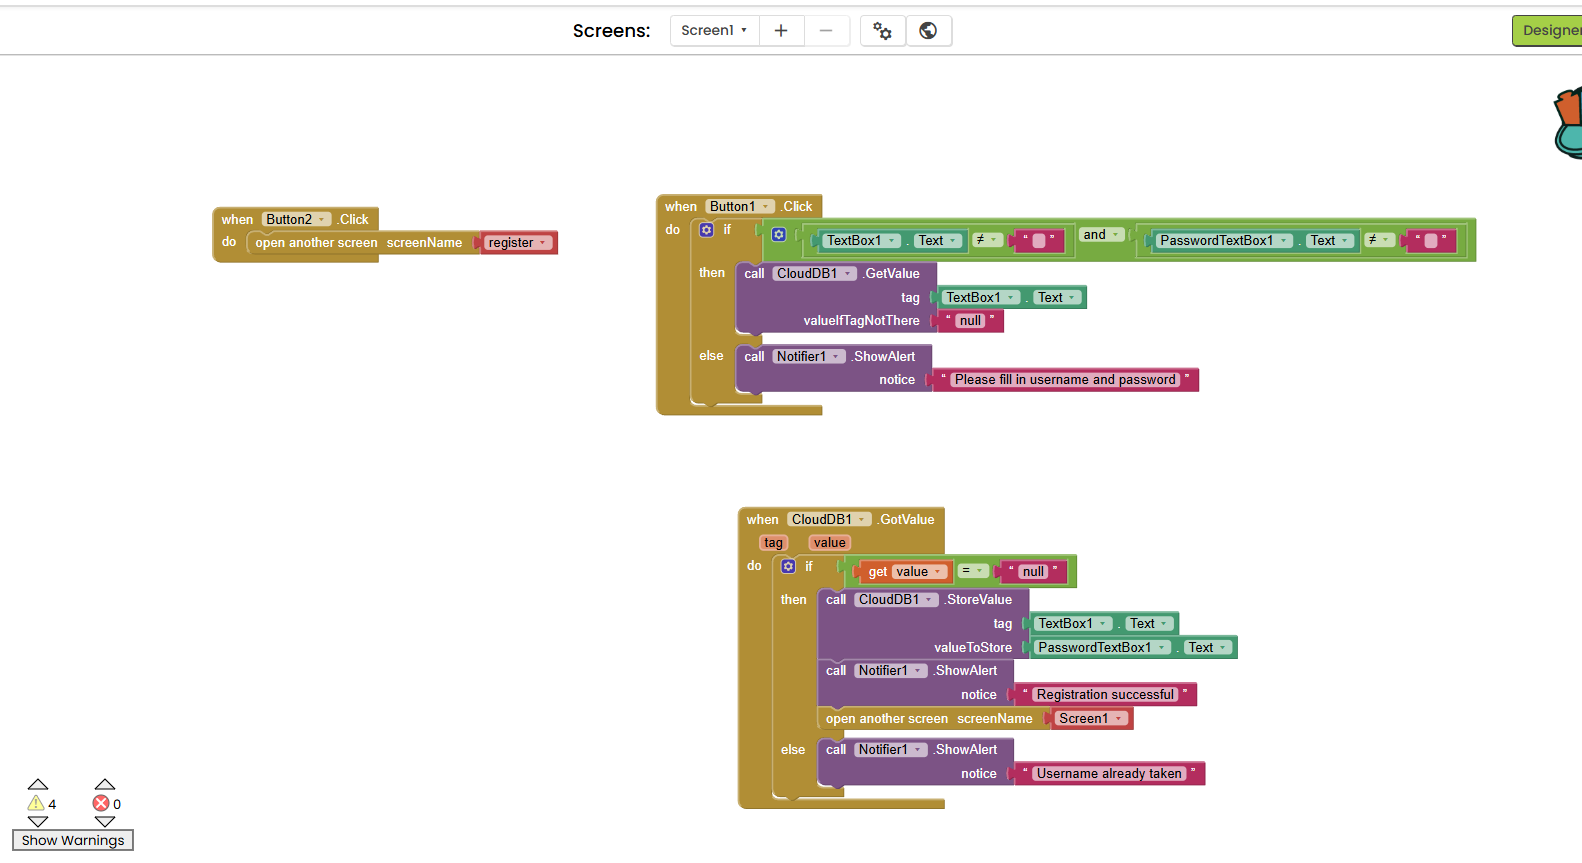
Task: Click the globe icon in the toolbar
Action: tap(928, 31)
